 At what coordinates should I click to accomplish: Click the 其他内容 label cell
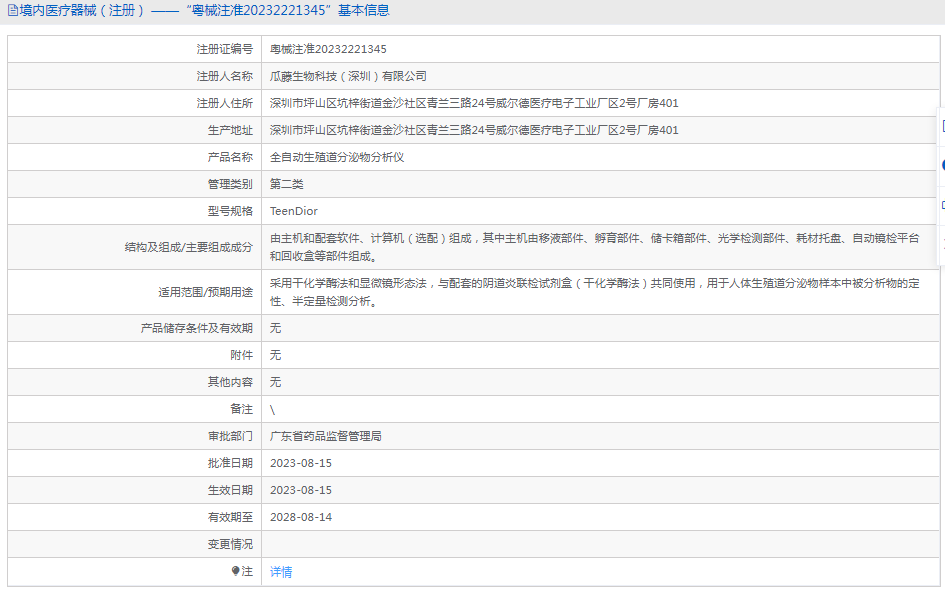click(x=134, y=382)
